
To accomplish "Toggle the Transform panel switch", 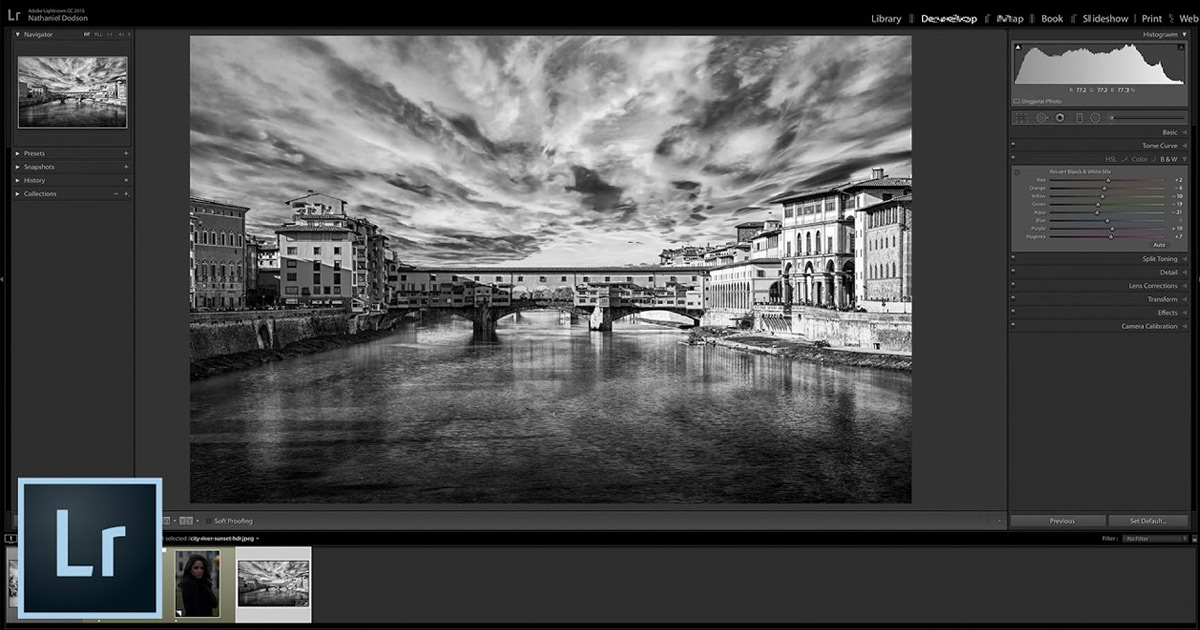I will (x=1013, y=299).
